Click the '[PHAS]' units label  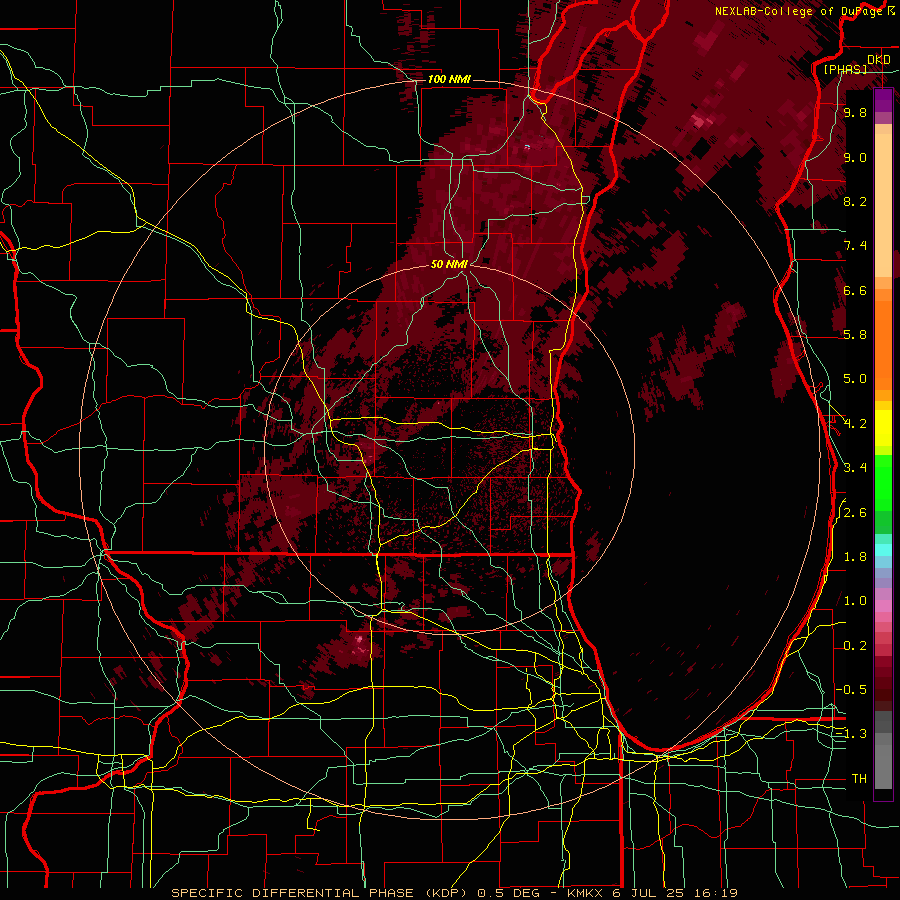pos(845,69)
